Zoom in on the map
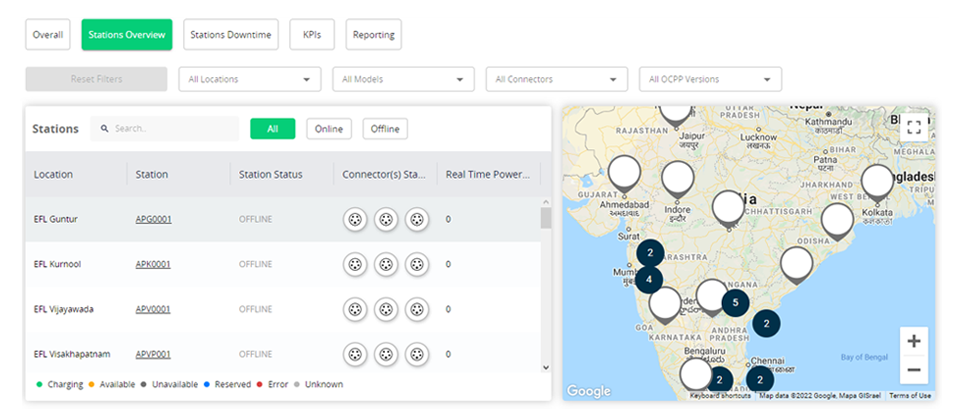Image resolution: width=960 pixels, height=420 pixels. (x=914, y=341)
